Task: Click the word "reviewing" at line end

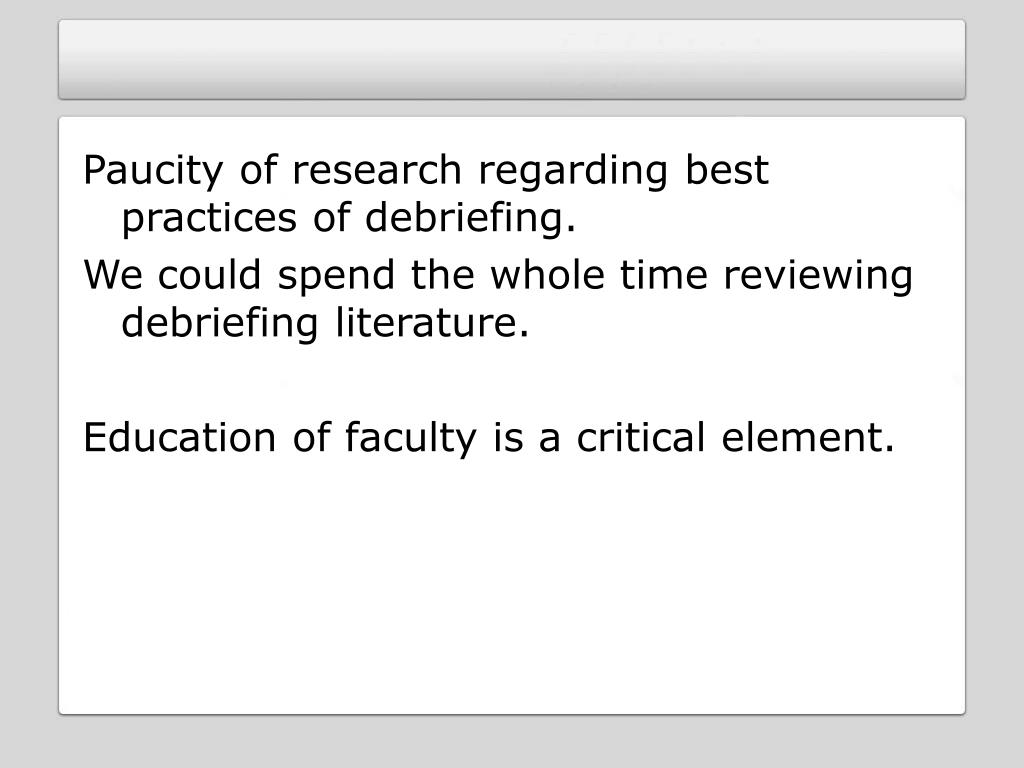Action: (818, 276)
